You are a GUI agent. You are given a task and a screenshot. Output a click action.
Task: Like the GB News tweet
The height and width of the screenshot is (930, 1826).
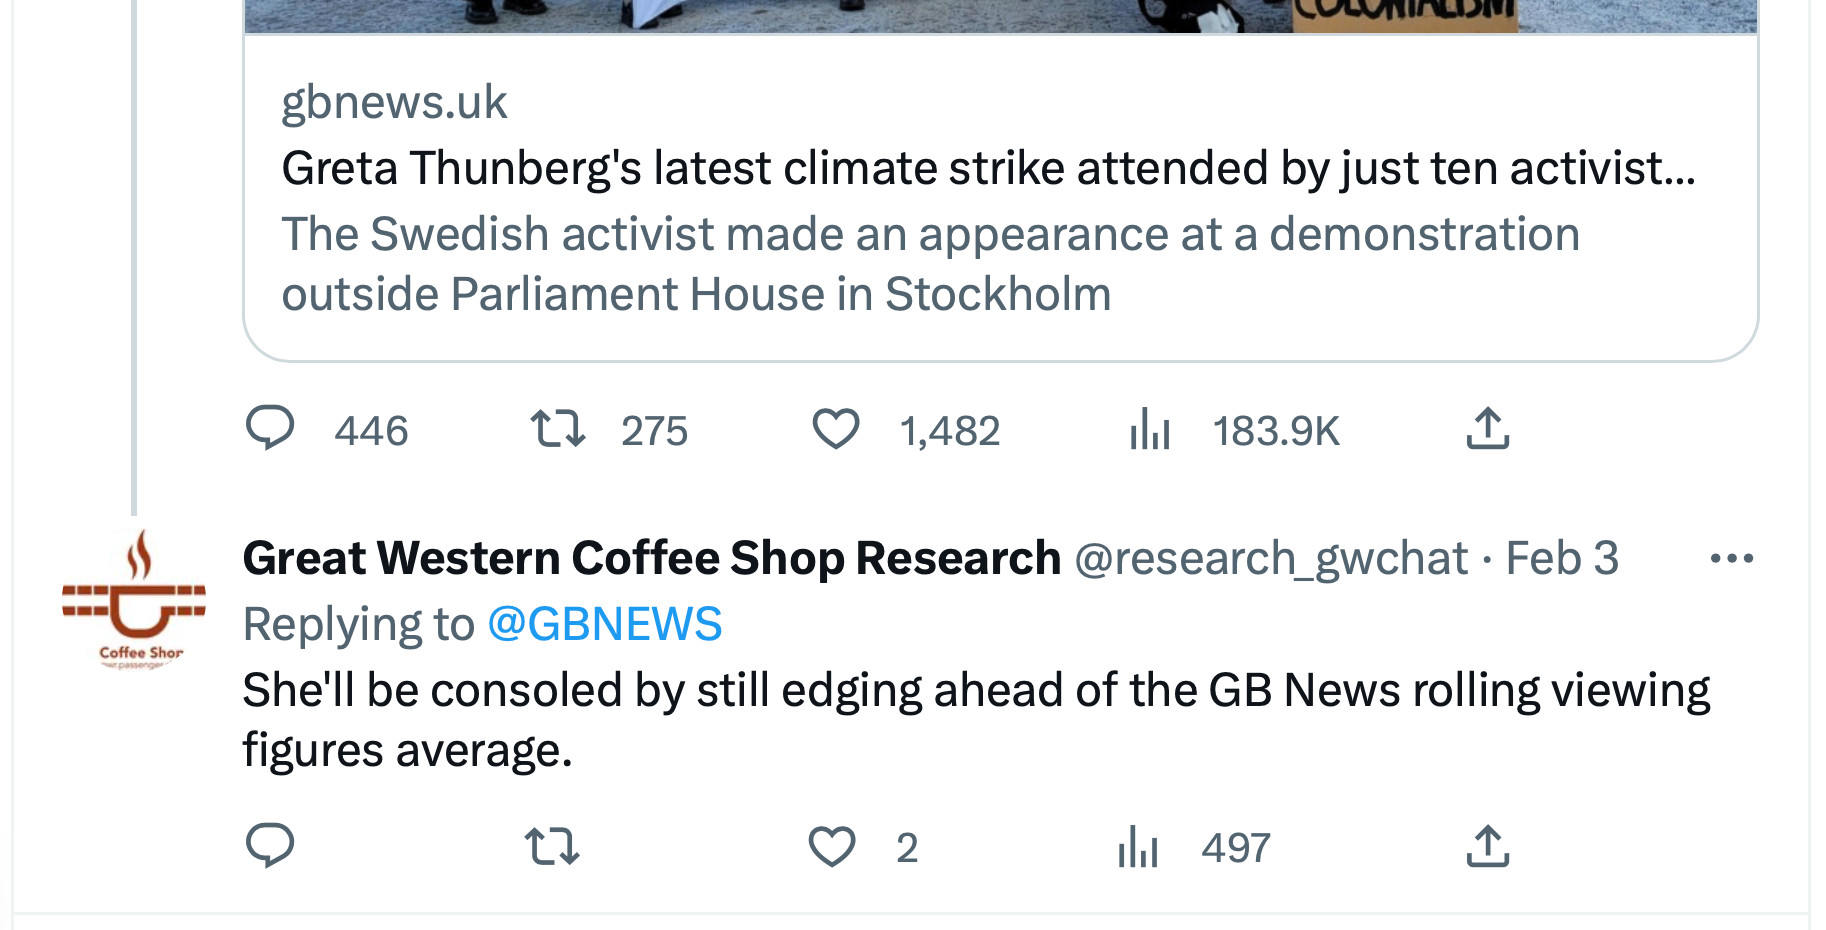pyautogui.click(x=836, y=429)
